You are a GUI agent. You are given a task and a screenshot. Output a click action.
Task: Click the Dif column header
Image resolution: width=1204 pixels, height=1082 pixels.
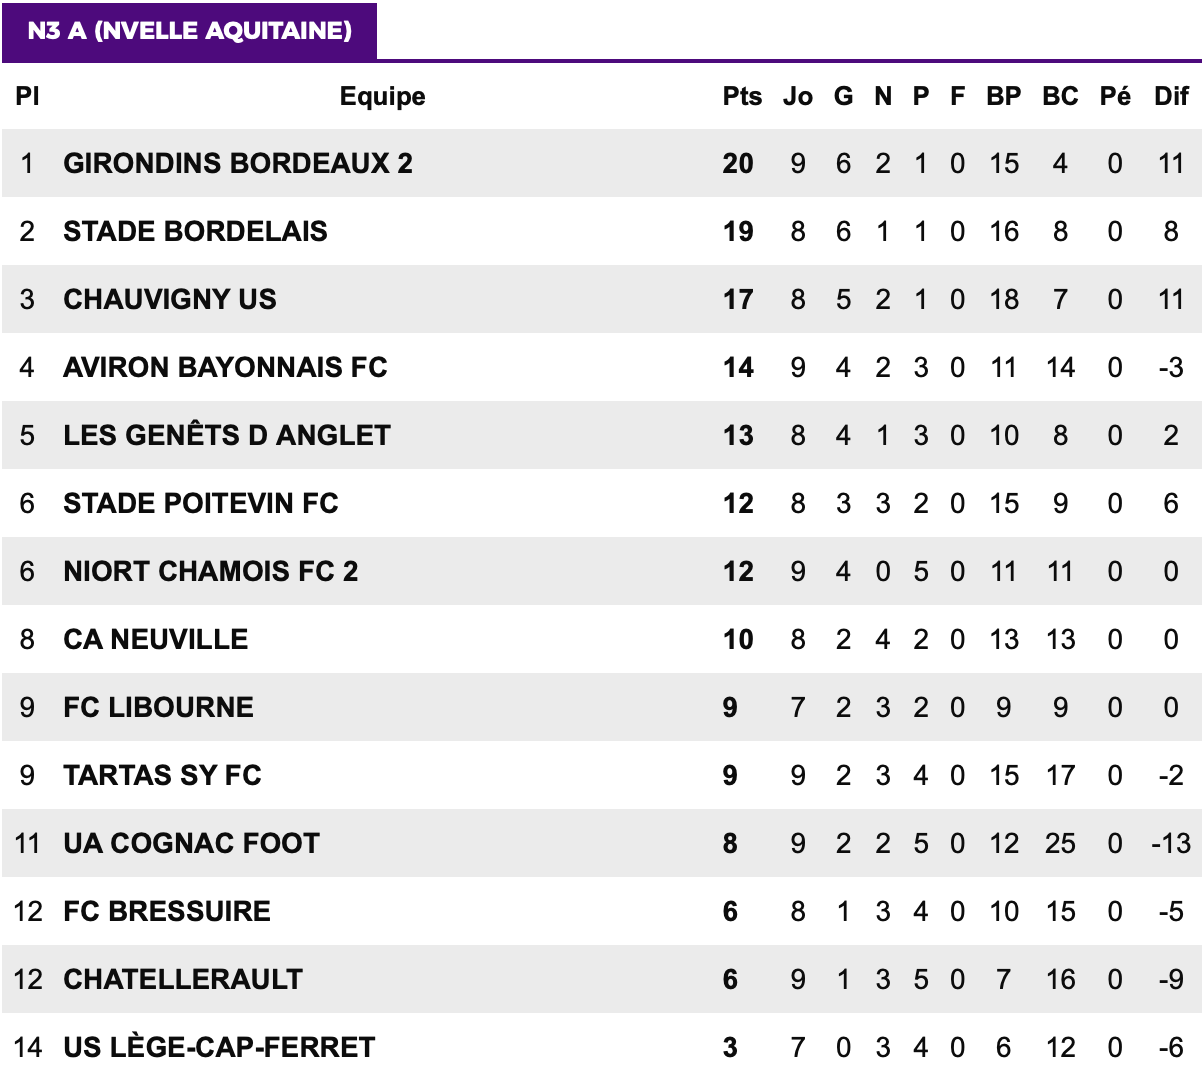pyautogui.click(x=1171, y=96)
